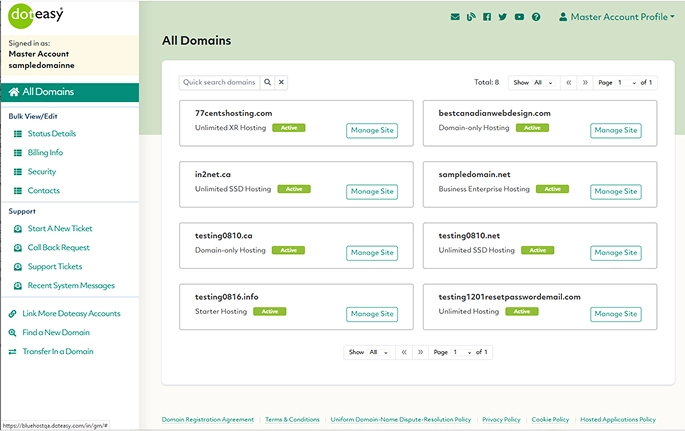
Task: Click the Quick search domains field
Action: 219,82
